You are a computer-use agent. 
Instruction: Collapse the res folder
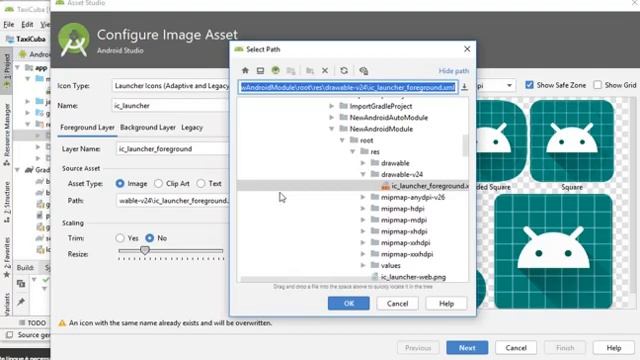pos(353,151)
